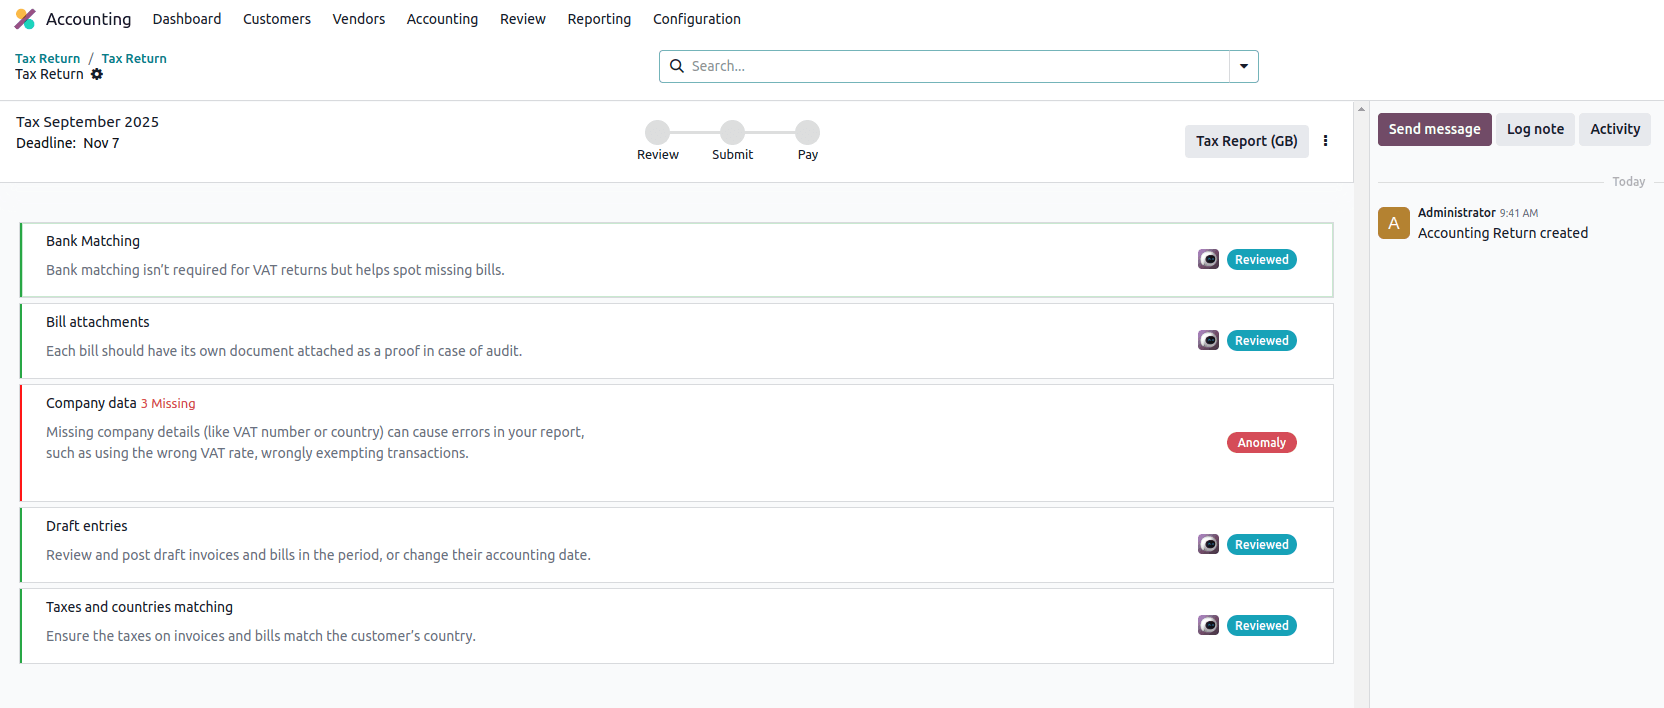The height and width of the screenshot is (708, 1664).
Task: Go to first Tax Return breadcrumb link
Action: pos(47,59)
